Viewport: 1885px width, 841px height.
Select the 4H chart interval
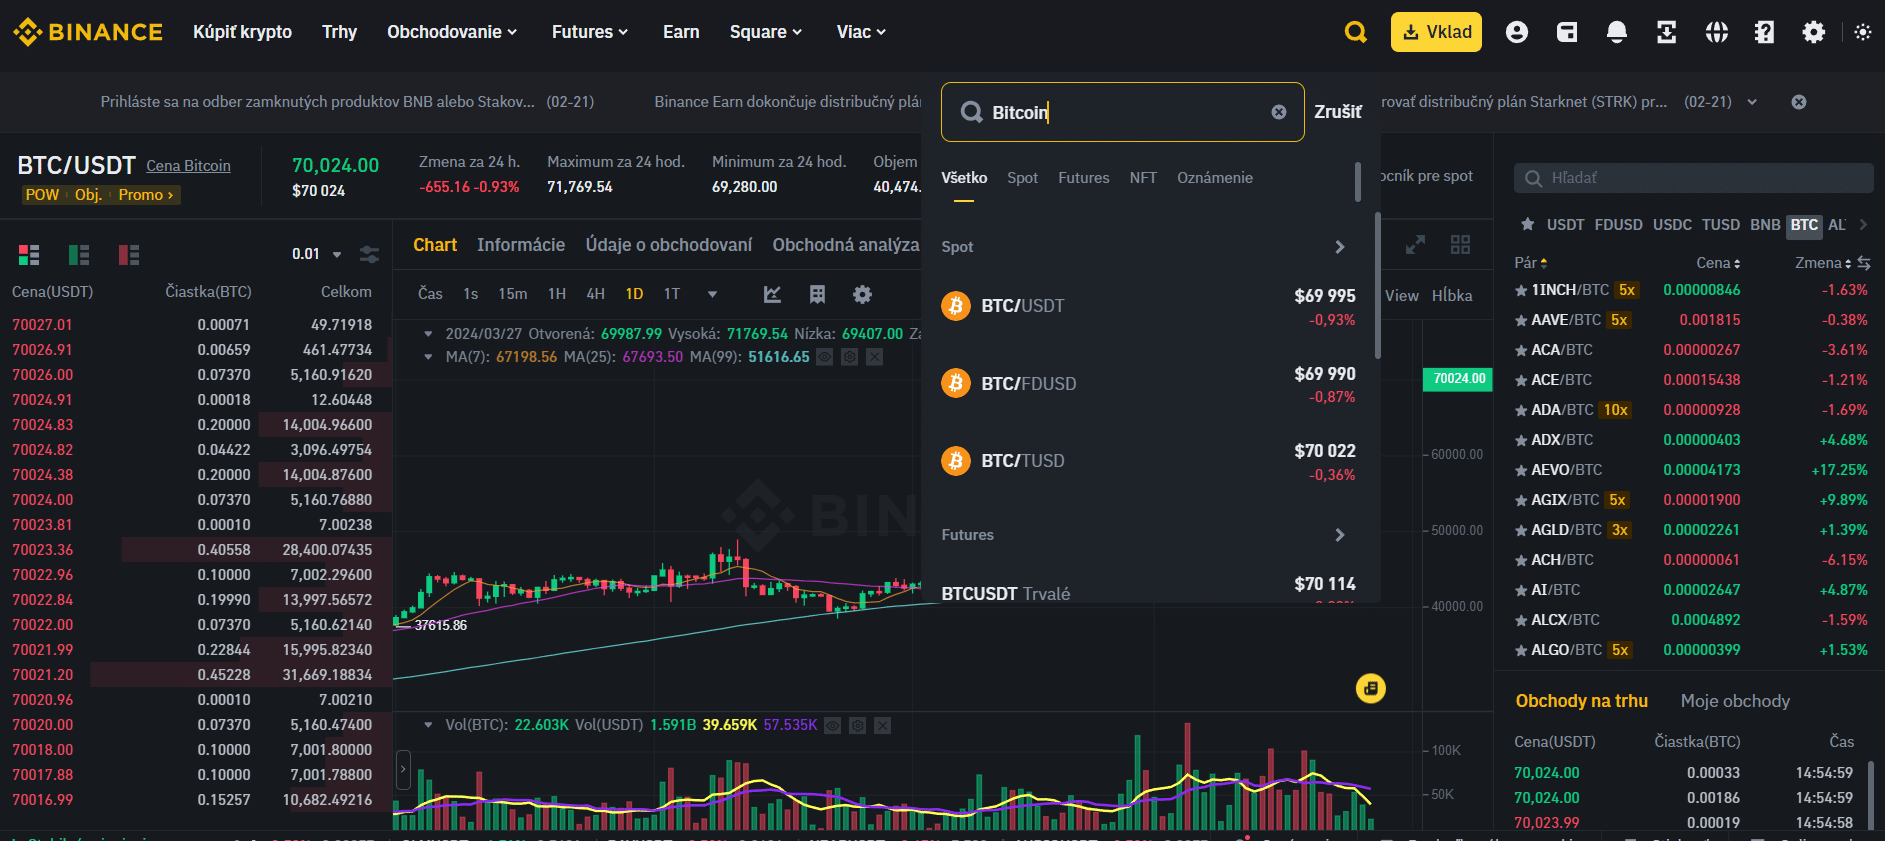coord(595,294)
